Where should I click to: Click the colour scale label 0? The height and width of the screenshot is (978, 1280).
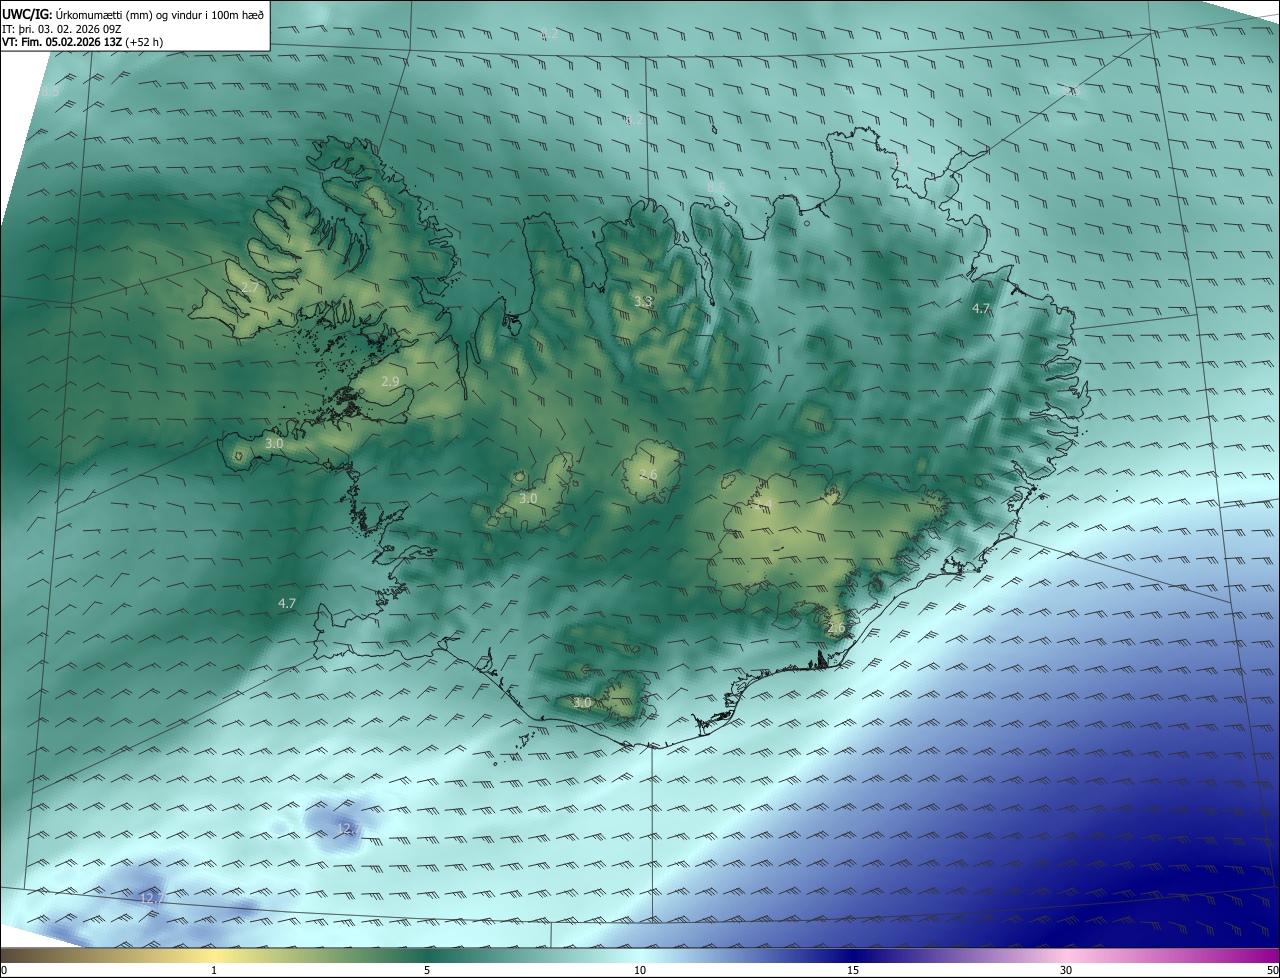[x=4, y=970]
